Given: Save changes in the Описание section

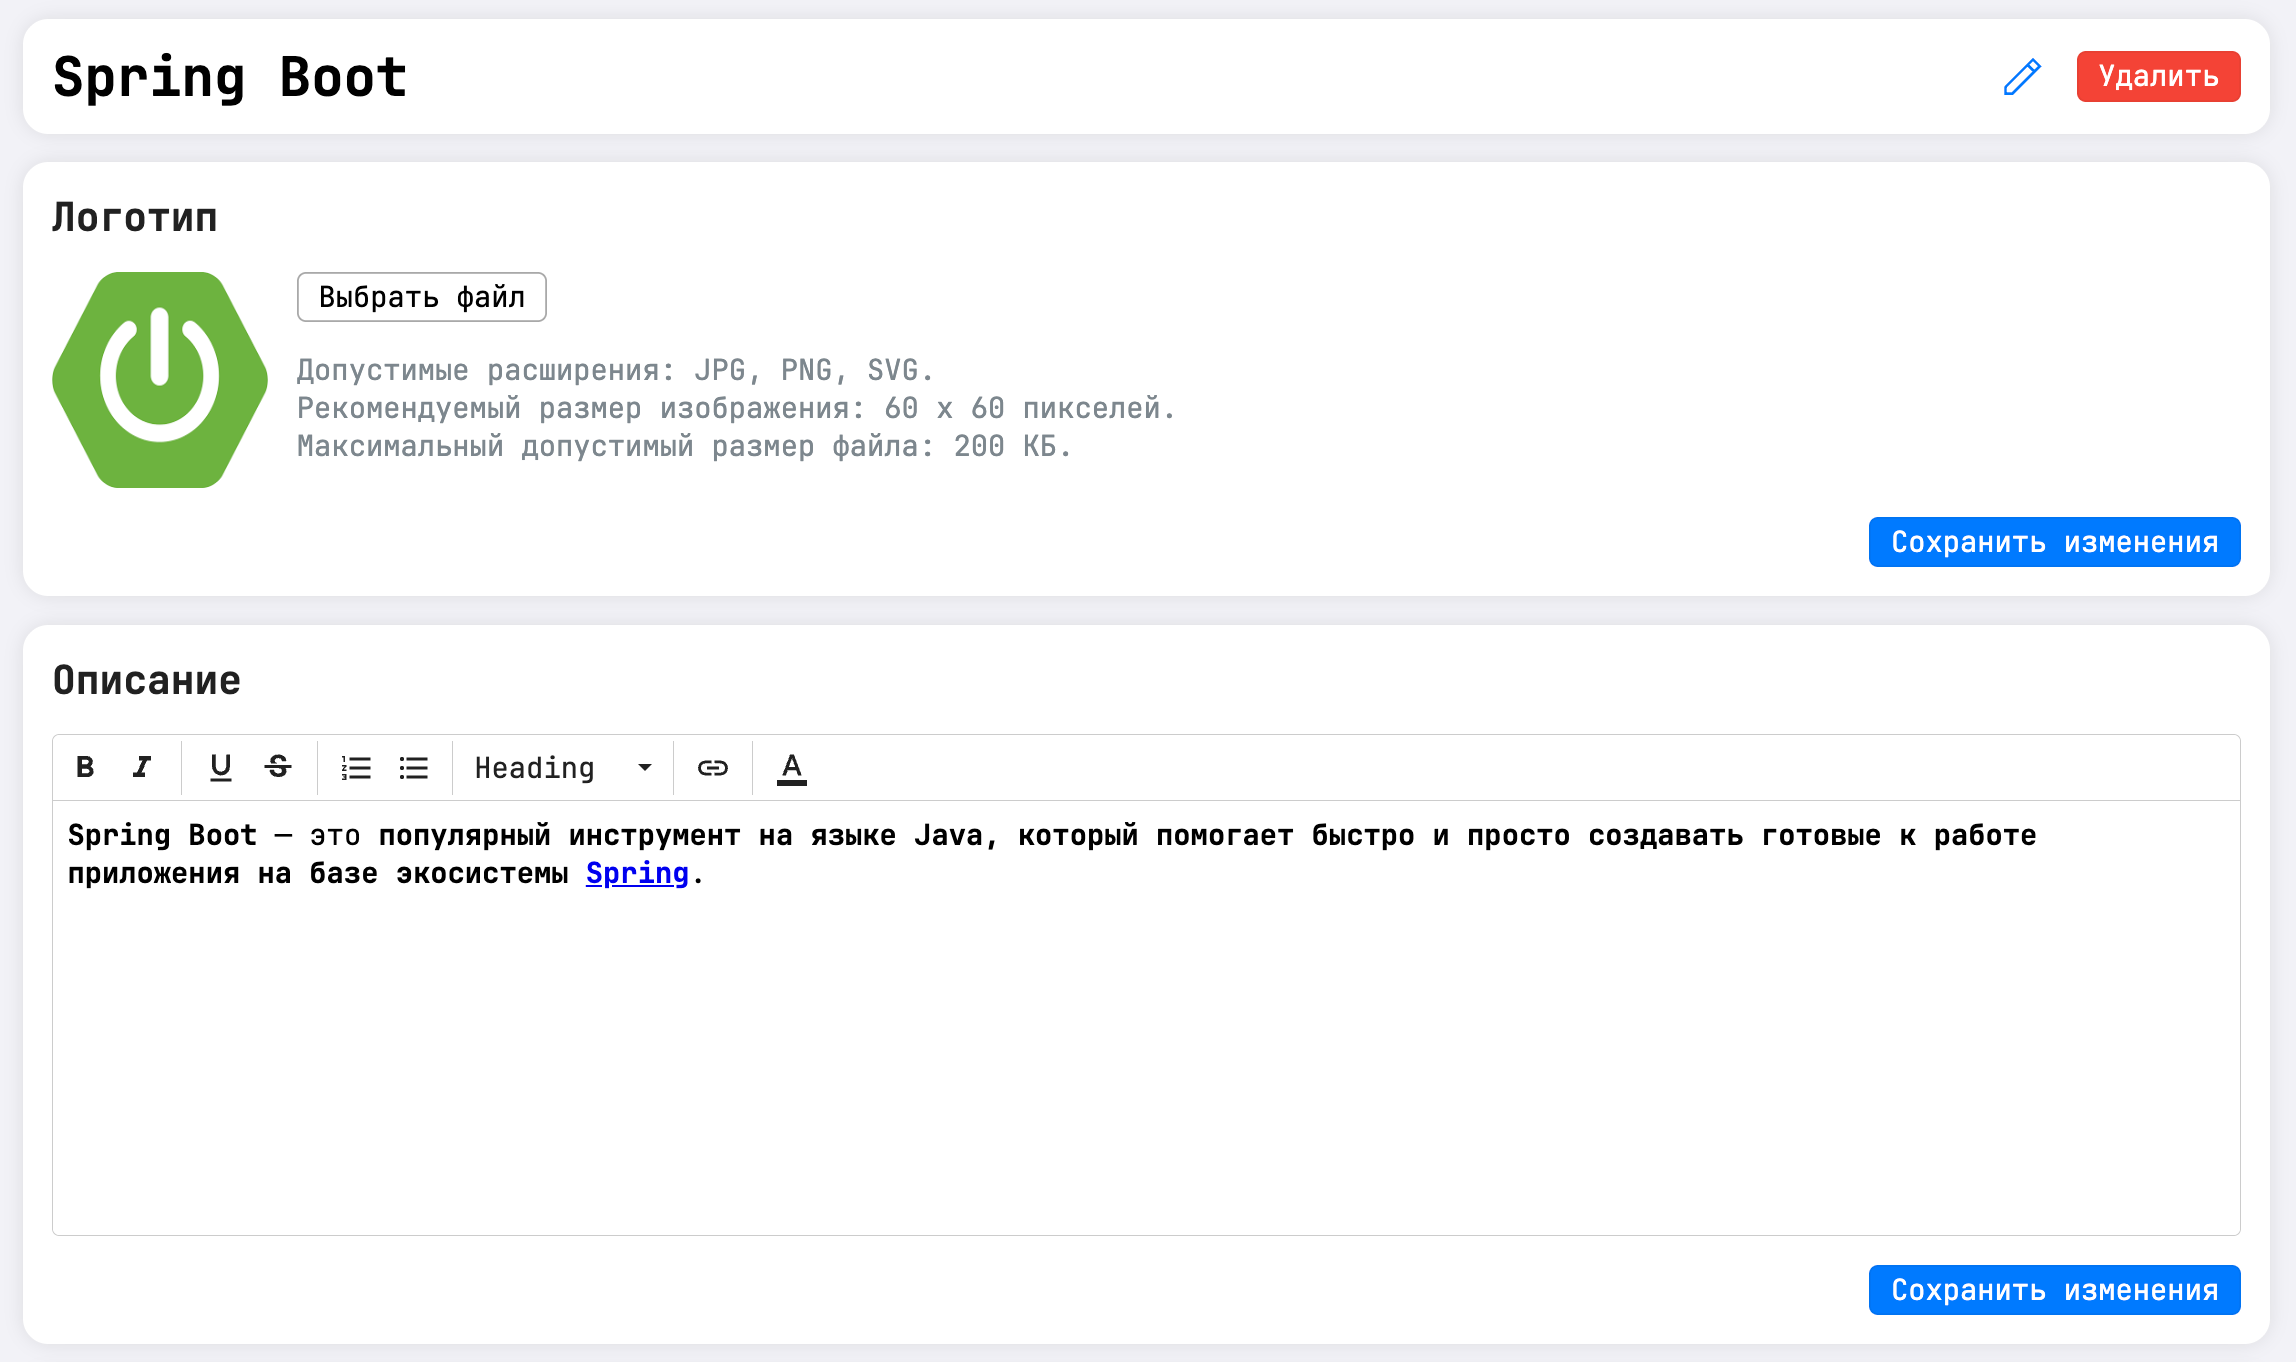Looking at the screenshot, I should coord(2054,1290).
